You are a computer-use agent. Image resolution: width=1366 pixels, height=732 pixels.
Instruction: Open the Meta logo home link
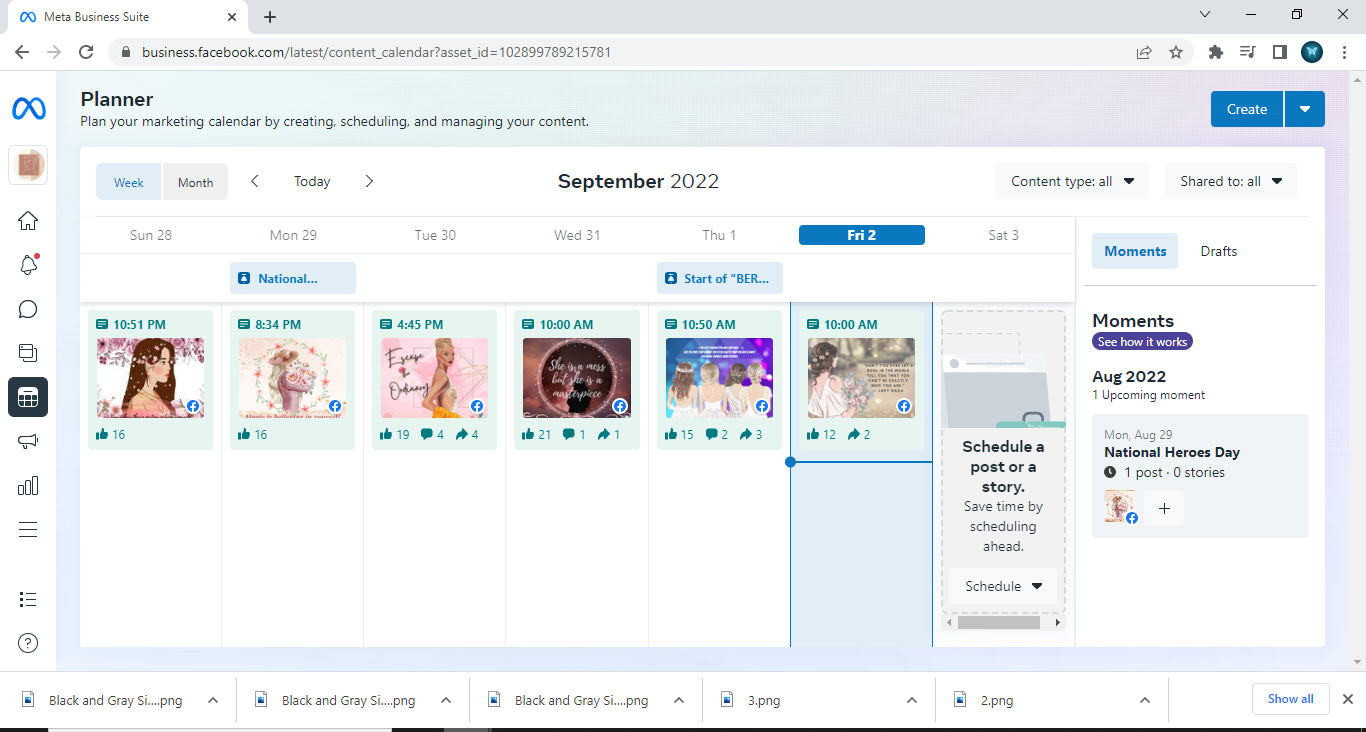point(28,109)
